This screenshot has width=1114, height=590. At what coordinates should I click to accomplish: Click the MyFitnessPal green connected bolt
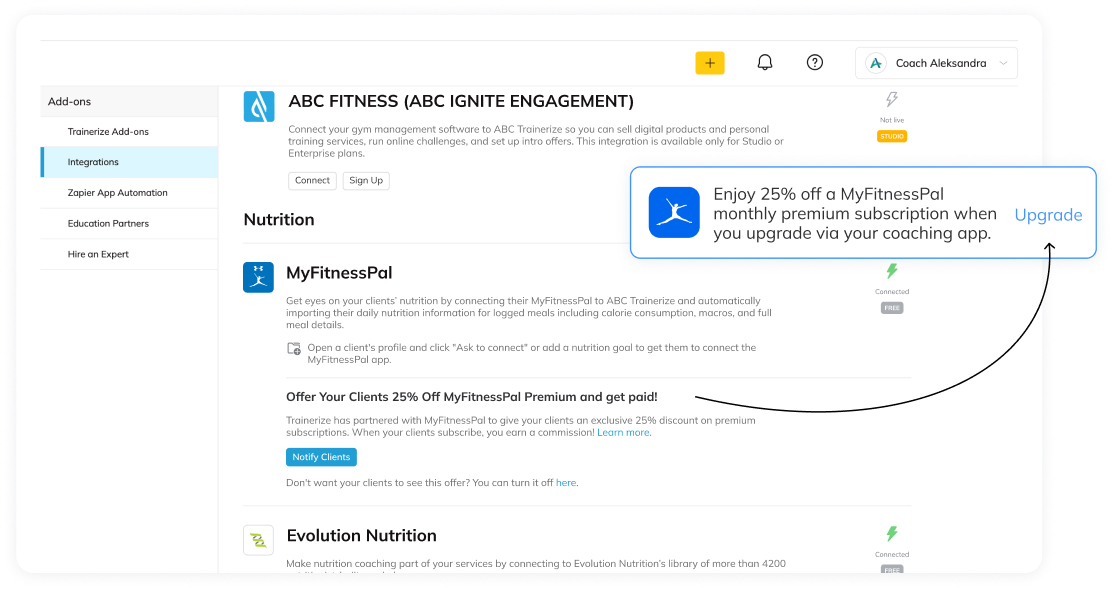[x=892, y=271]
